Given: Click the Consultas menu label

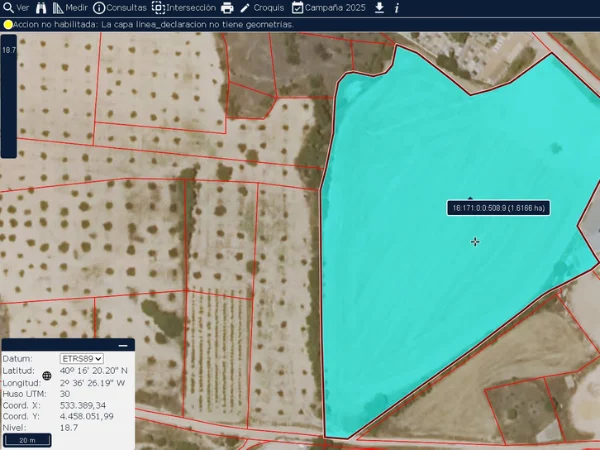Looking at the screenshot, I should tap(127, 7).
